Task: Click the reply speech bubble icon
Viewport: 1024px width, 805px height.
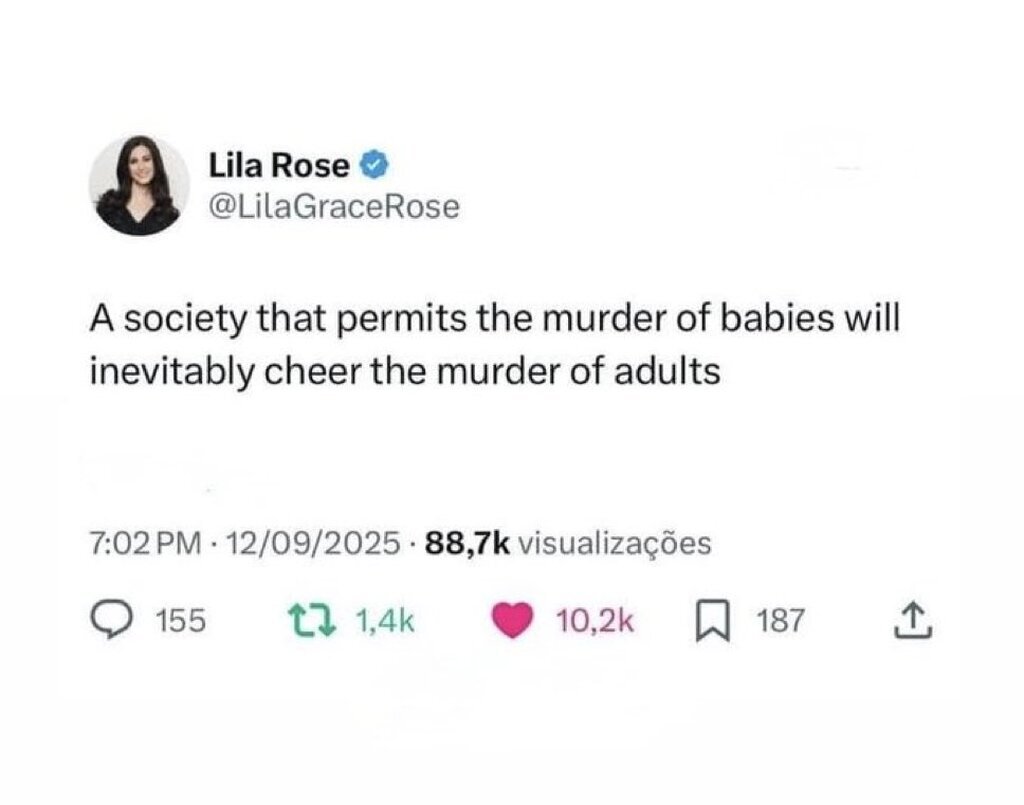Action: 110,620
